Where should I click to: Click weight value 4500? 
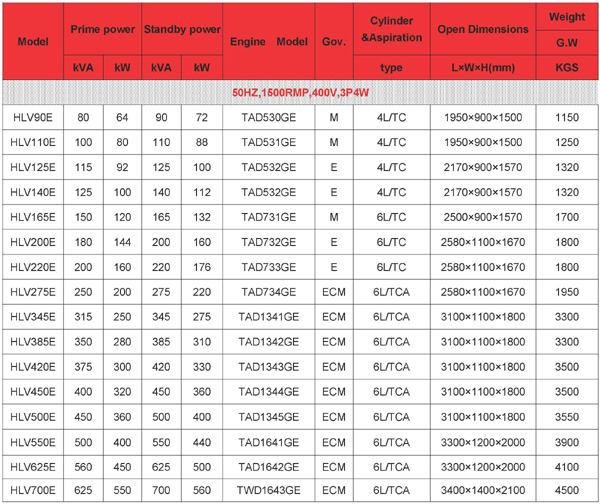click(567, 490)
